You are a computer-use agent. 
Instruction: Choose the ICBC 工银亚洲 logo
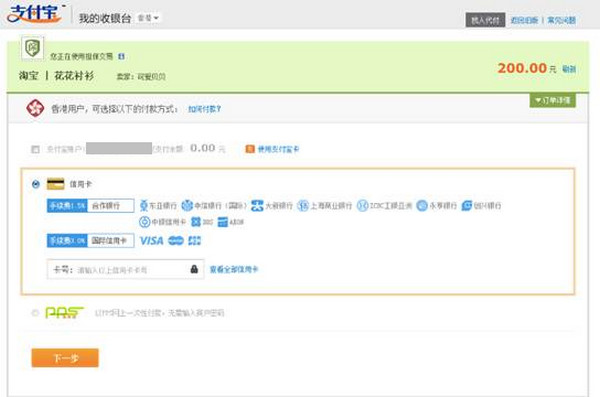tap(384, 206)
